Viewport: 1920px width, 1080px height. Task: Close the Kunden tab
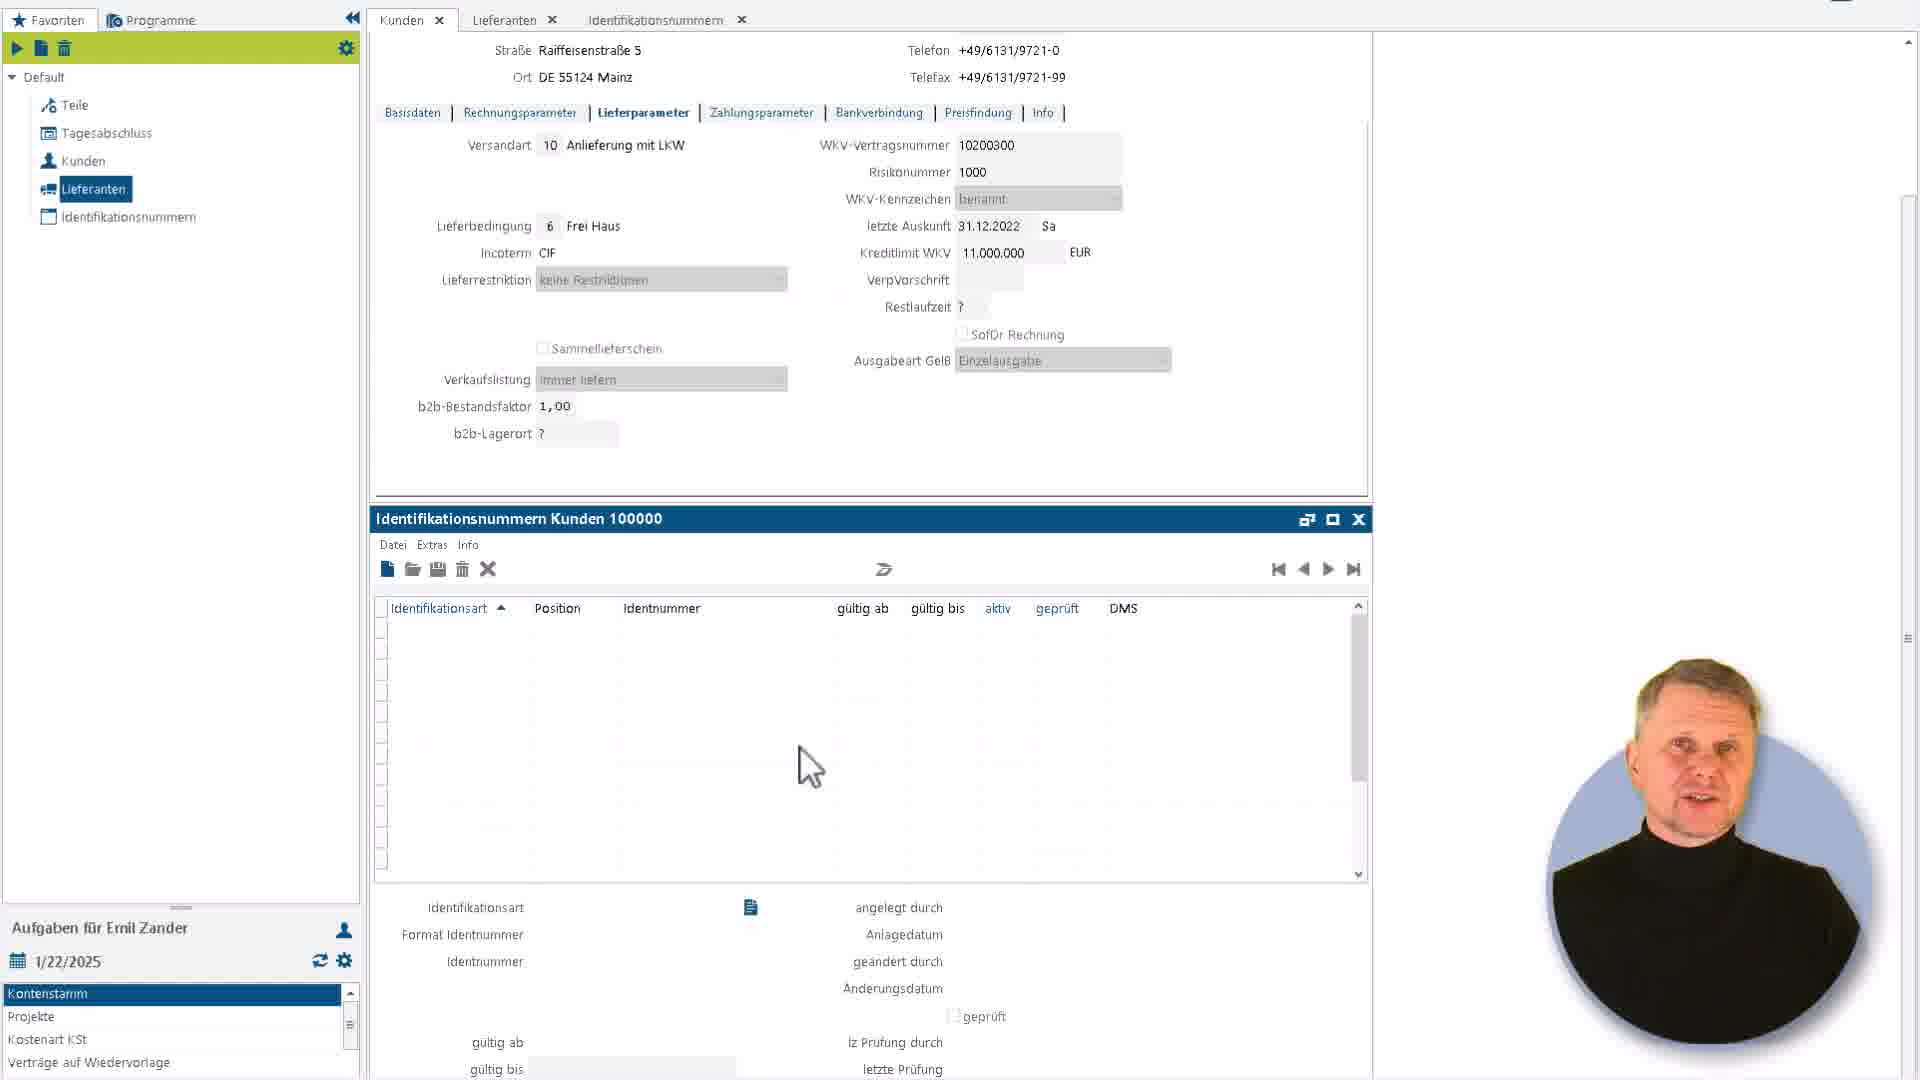coord(439,20)
